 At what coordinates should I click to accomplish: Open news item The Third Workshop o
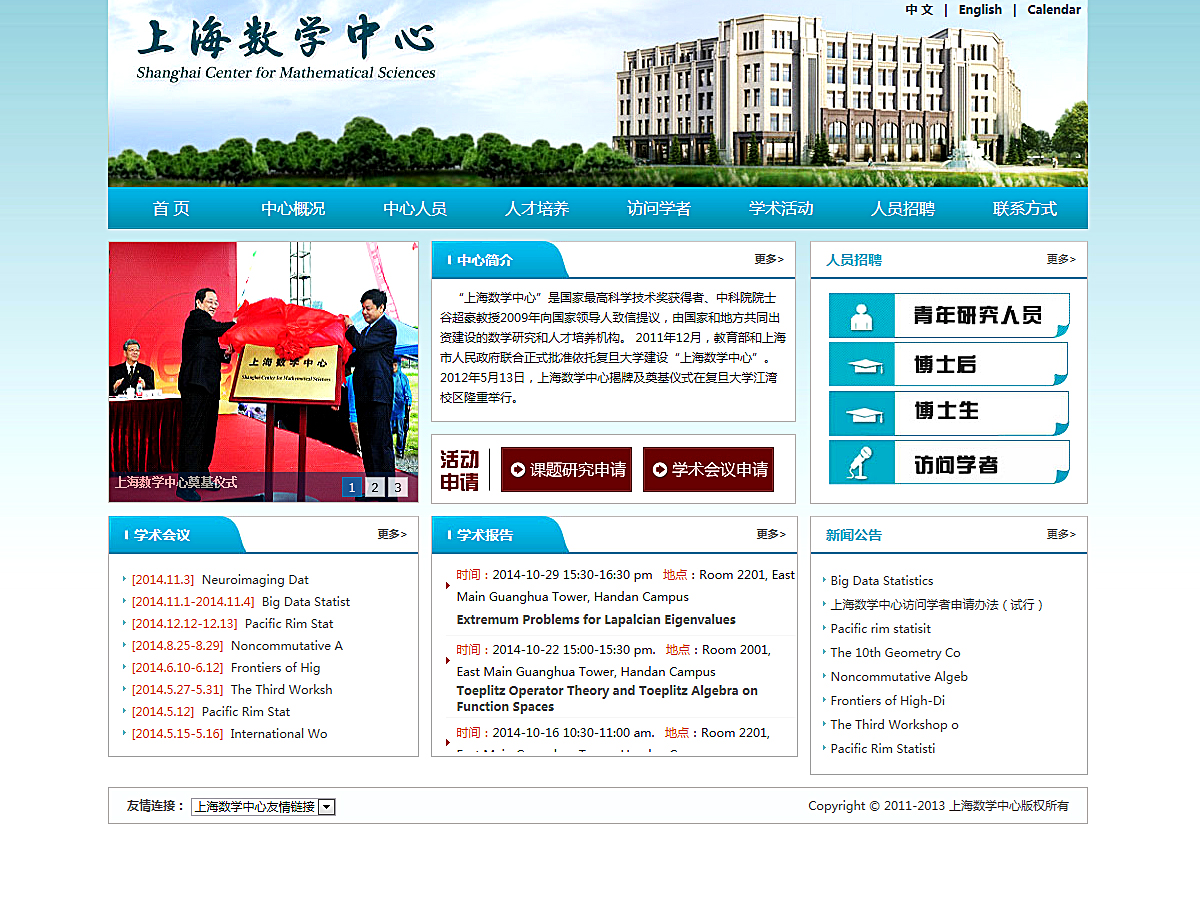pos(894,724)
